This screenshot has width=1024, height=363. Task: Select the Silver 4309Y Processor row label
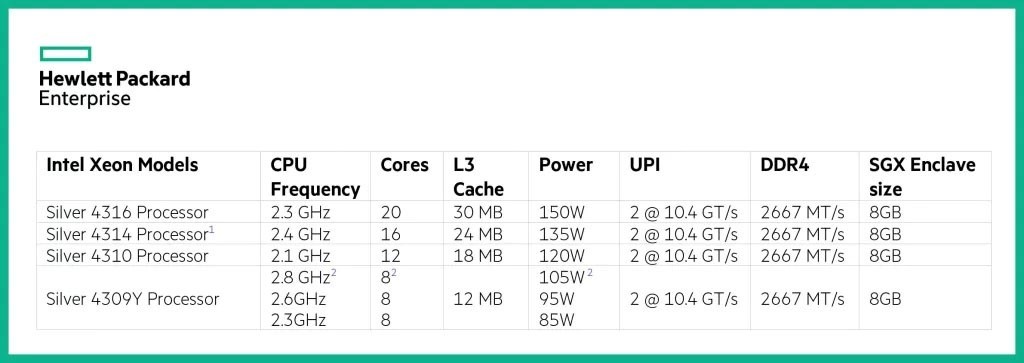133,299
